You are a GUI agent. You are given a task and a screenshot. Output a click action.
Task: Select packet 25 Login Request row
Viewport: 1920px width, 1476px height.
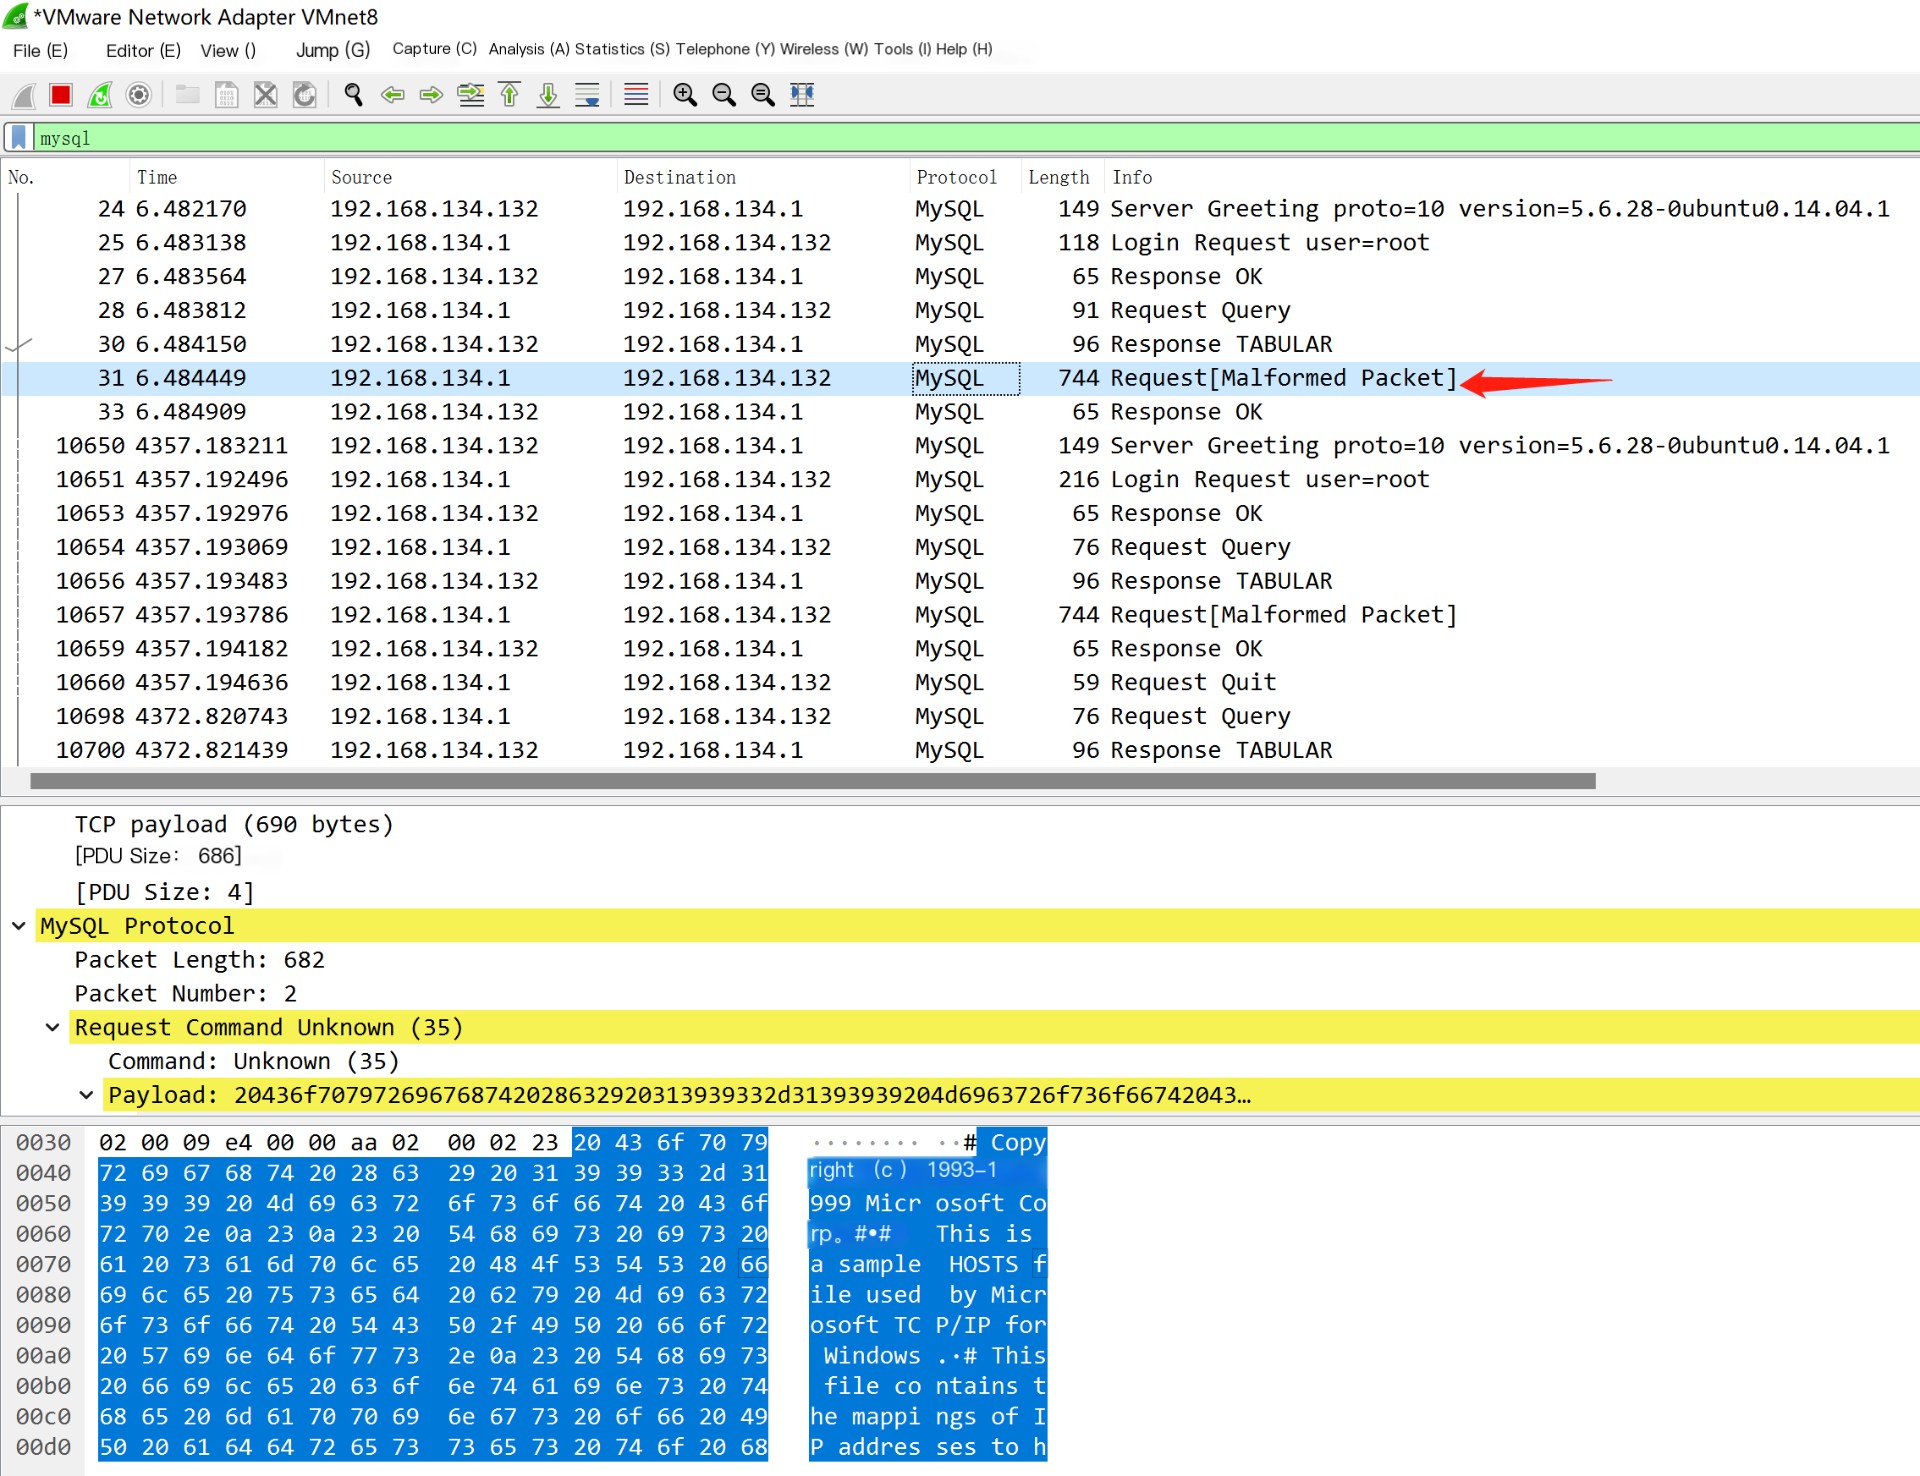point(960,243)
